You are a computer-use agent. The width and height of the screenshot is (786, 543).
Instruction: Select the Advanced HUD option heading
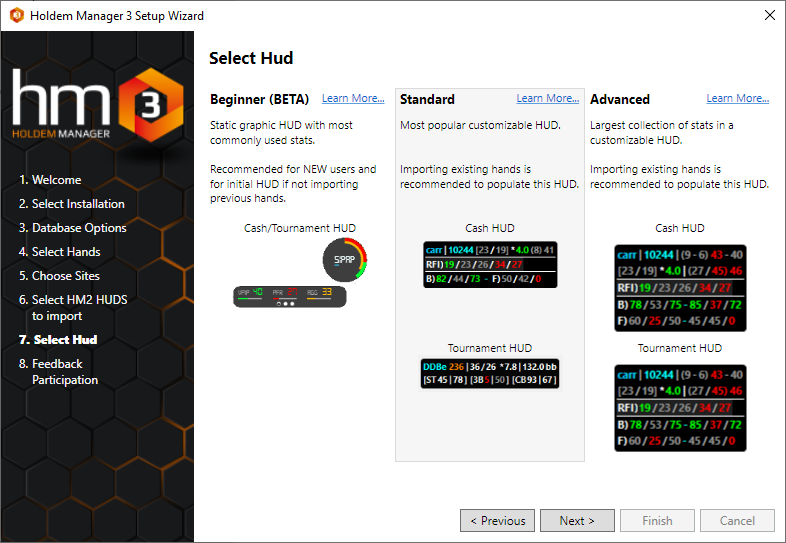click(x=620, y=99)
